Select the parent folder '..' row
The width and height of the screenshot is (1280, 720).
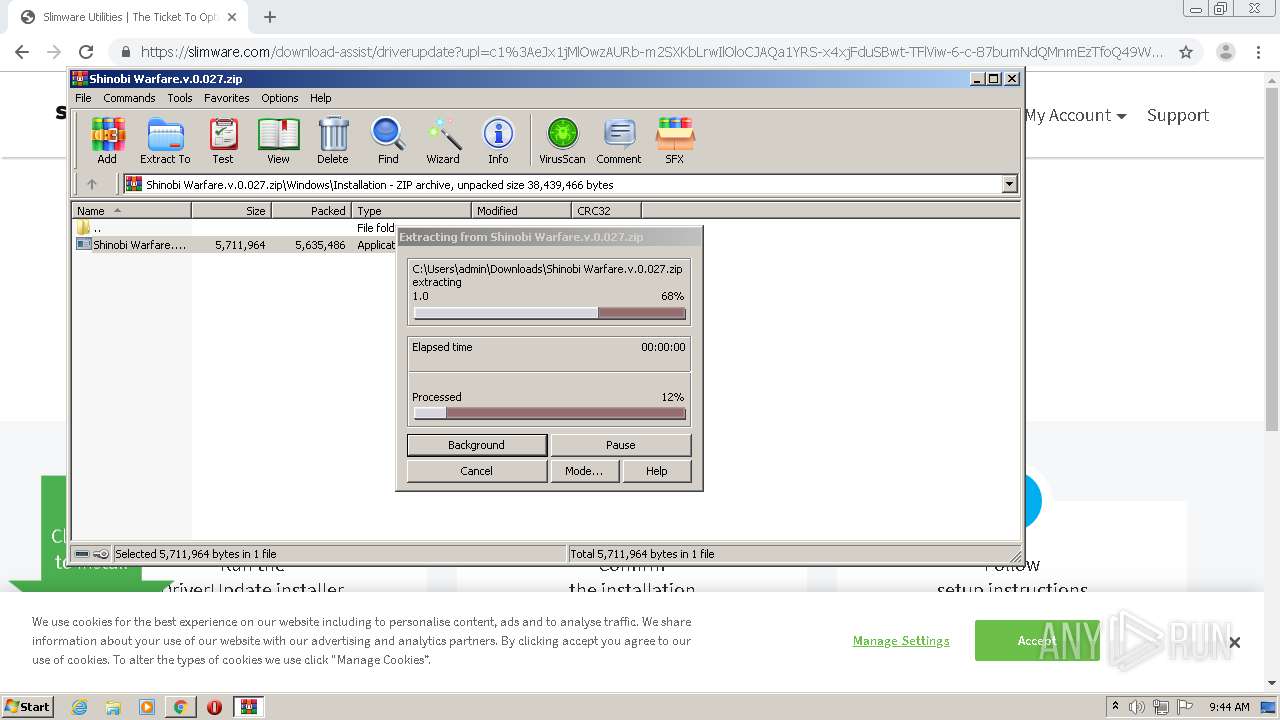point(235,228)
